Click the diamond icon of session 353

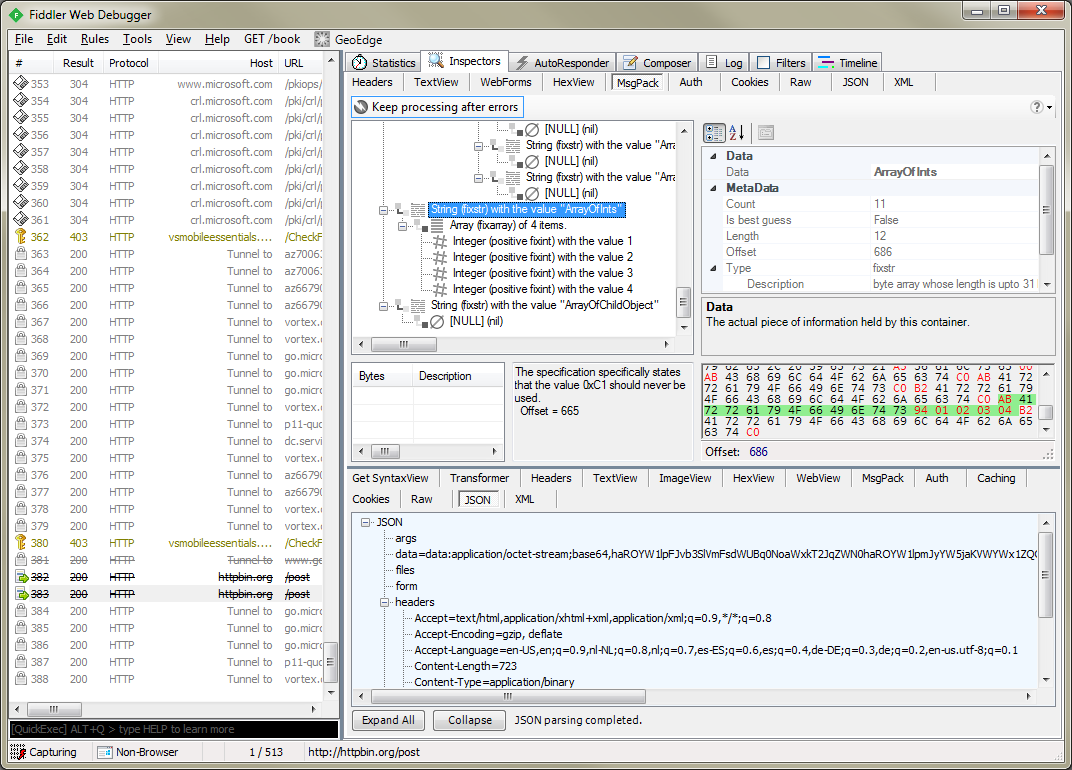(21, 83)
